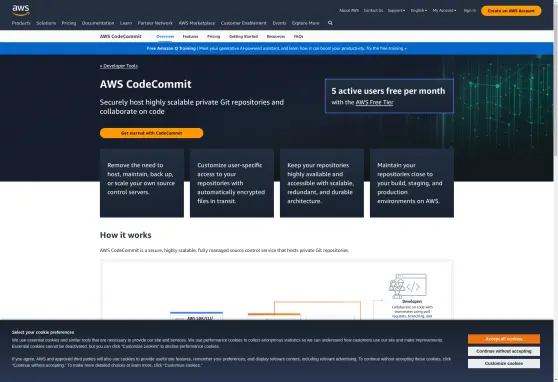The image size is (558, 382).
Task: Click the 'Maintain your repositories close' card
Action: coord(412,183)
